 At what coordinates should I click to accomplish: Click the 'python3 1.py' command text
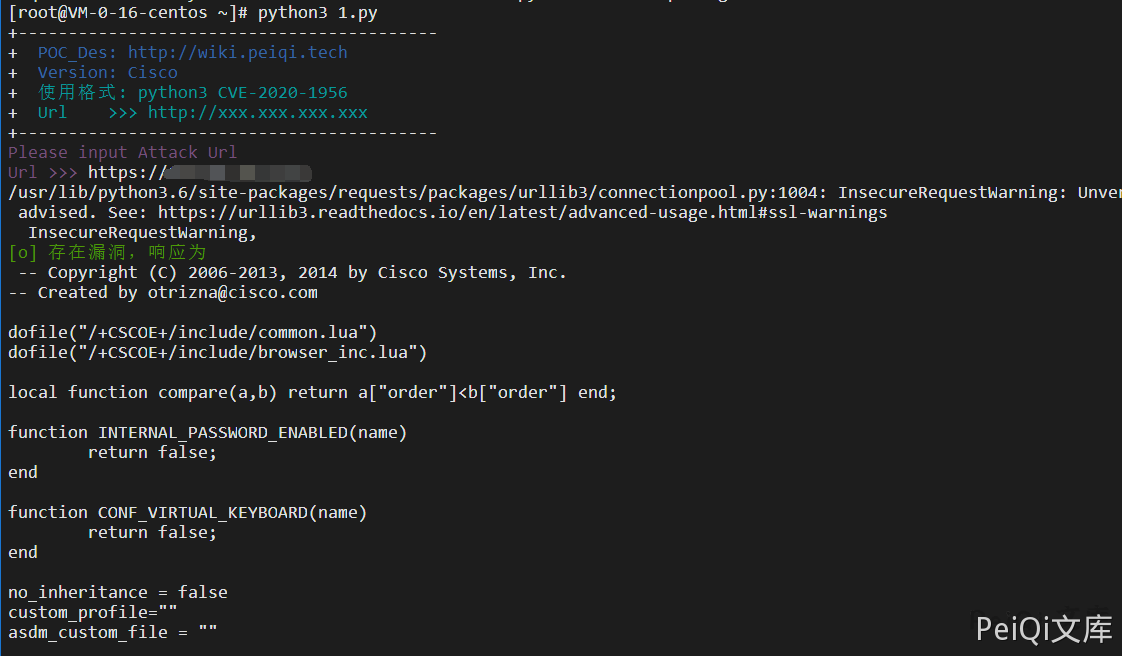coord(317,13)
